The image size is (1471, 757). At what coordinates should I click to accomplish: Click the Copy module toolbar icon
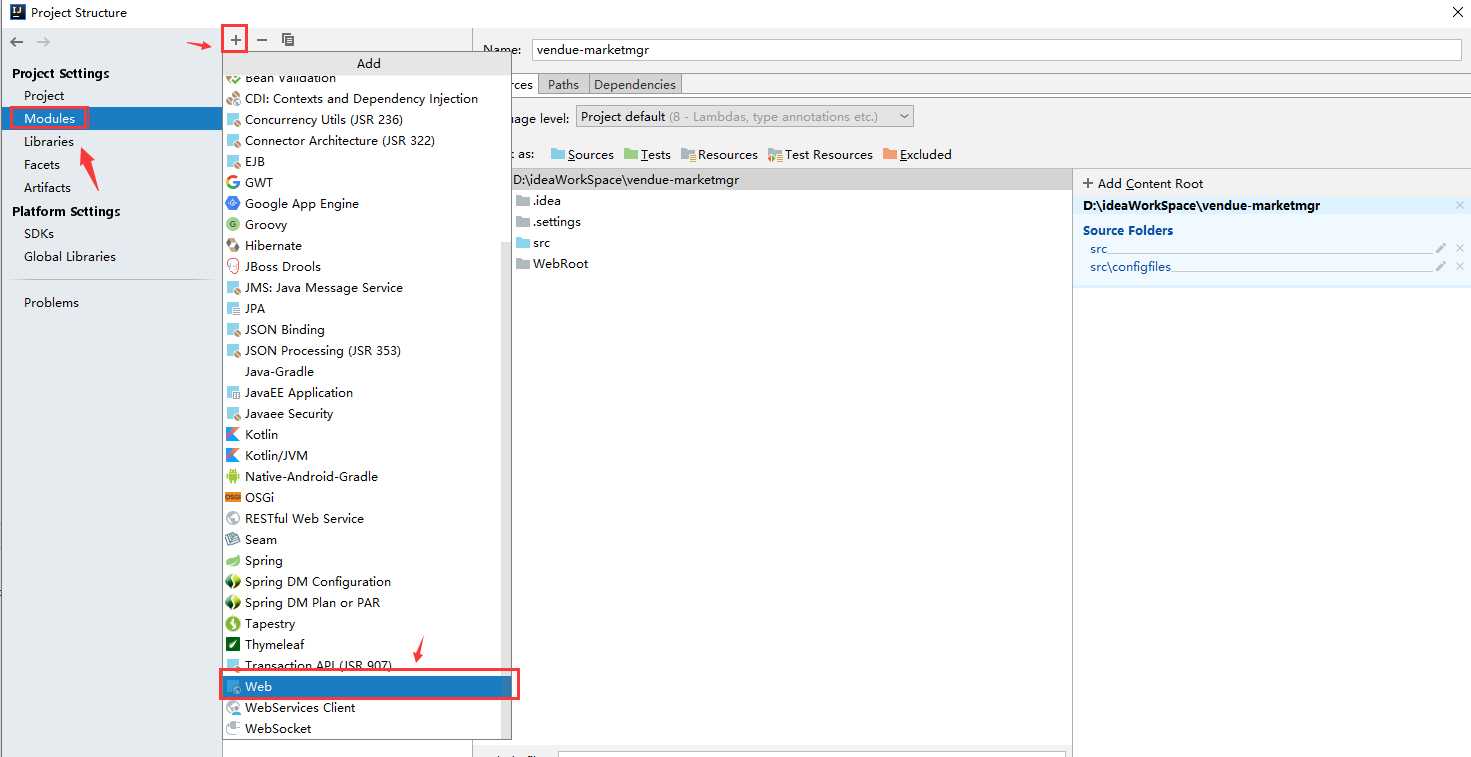(x=288, y=40)
